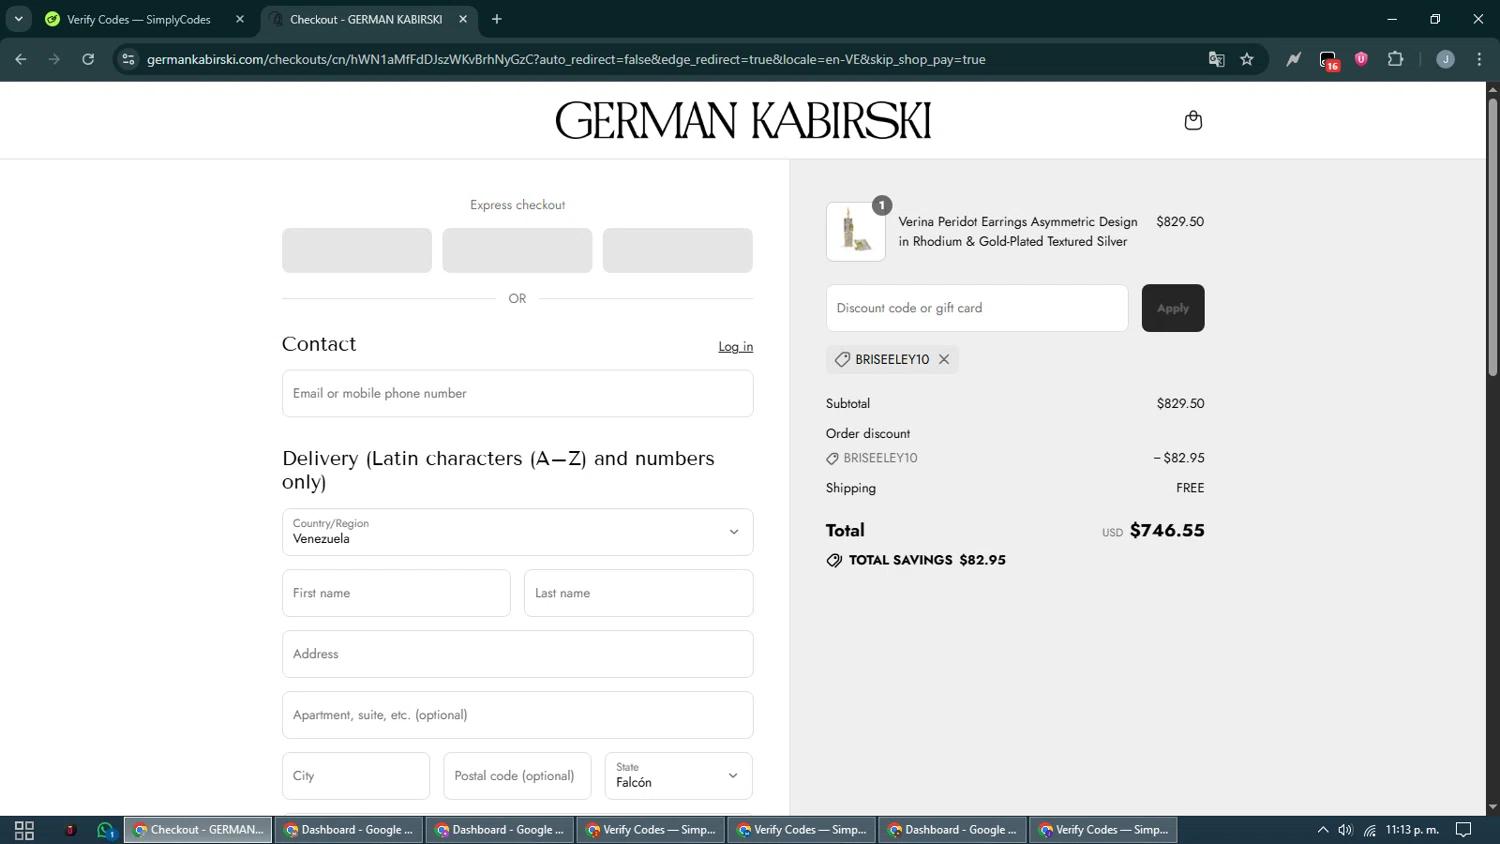The image size is (1500, 844).
Task: Remove the BRISEELEY10 discount code tag
Action: [x=944, y=359]
